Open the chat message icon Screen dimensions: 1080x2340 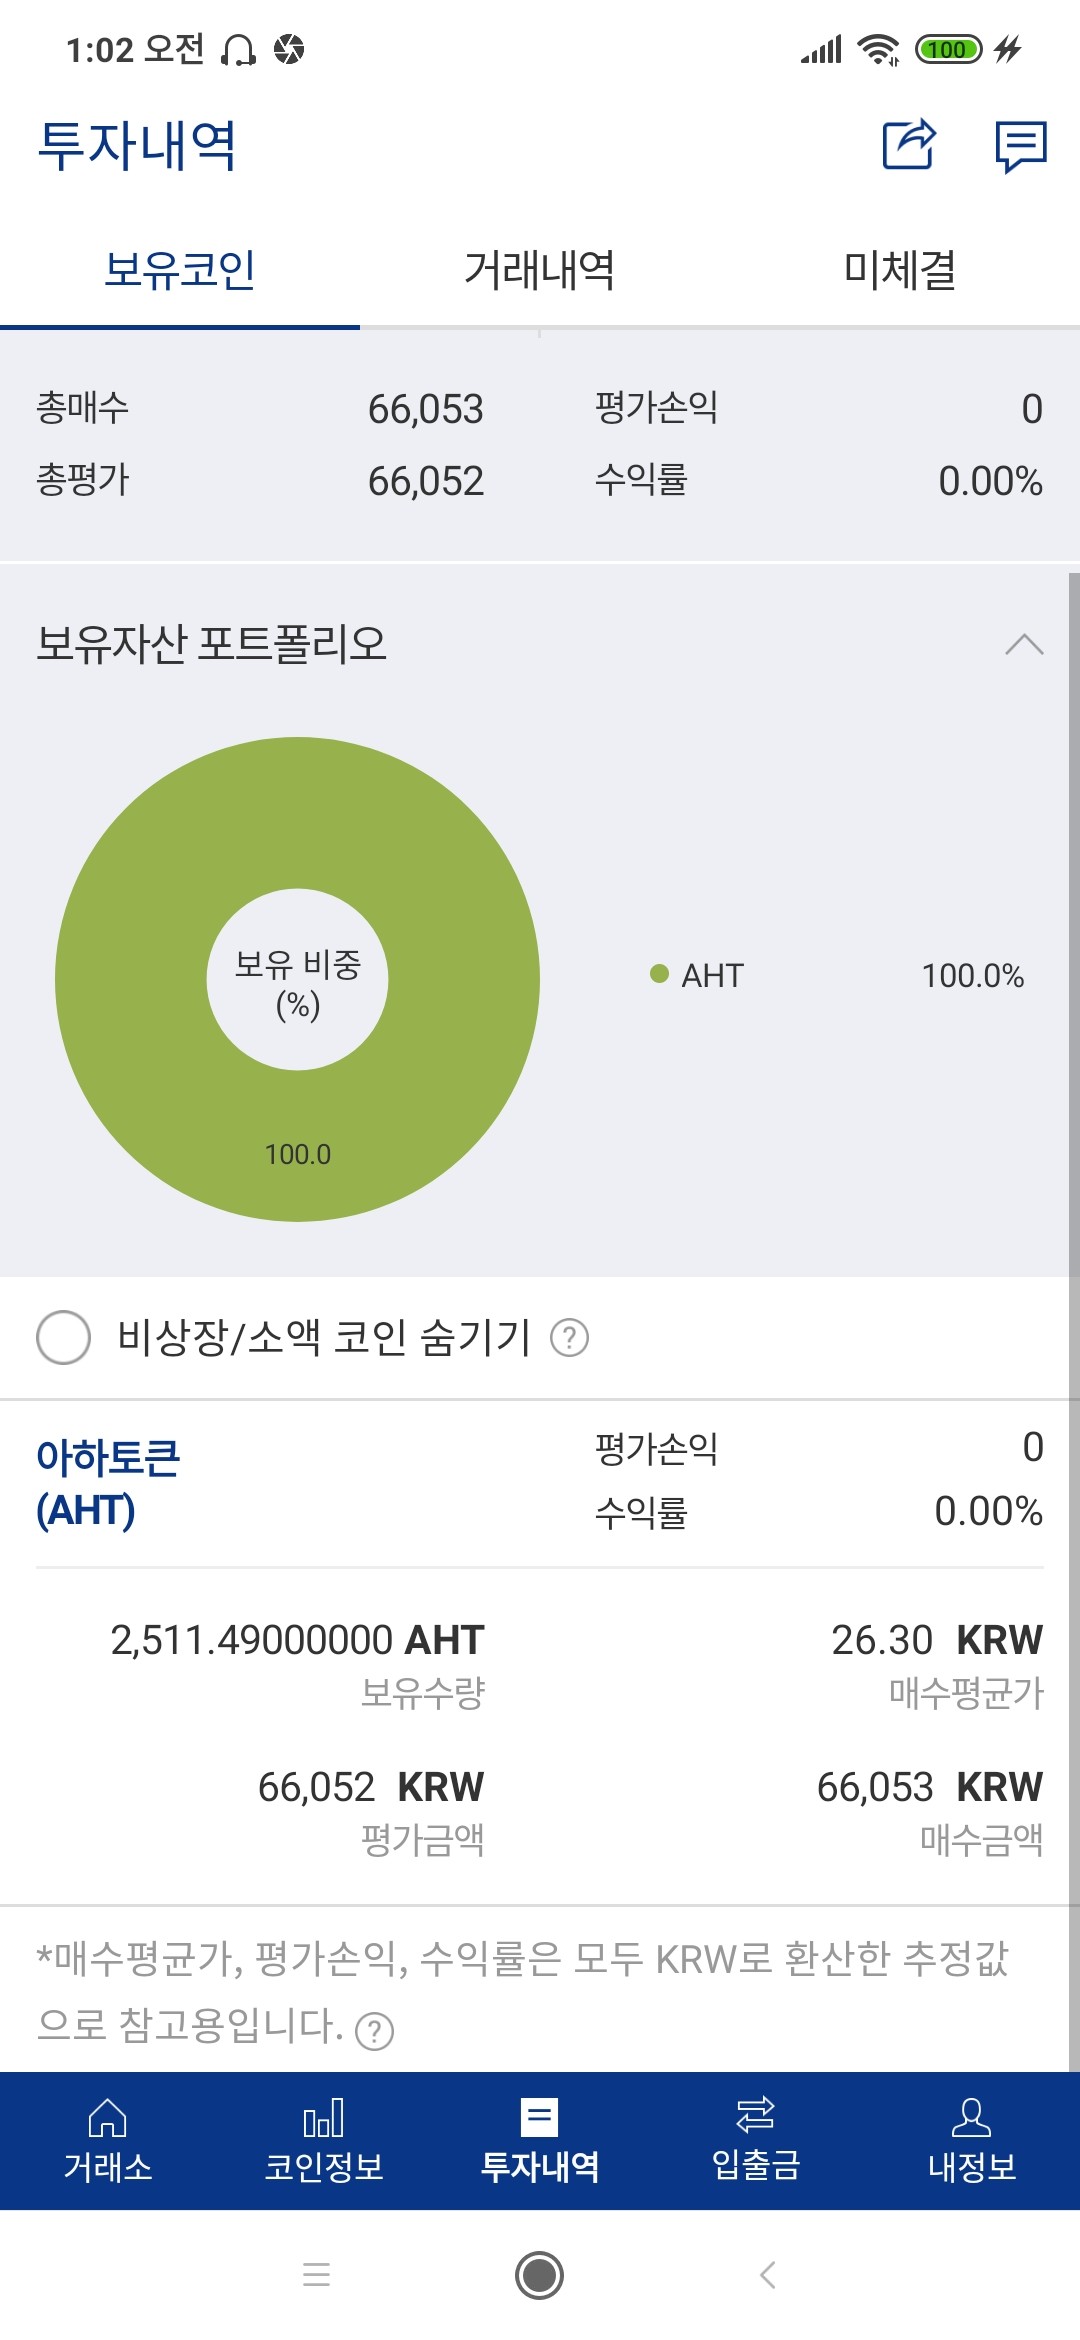point(1021,146)
